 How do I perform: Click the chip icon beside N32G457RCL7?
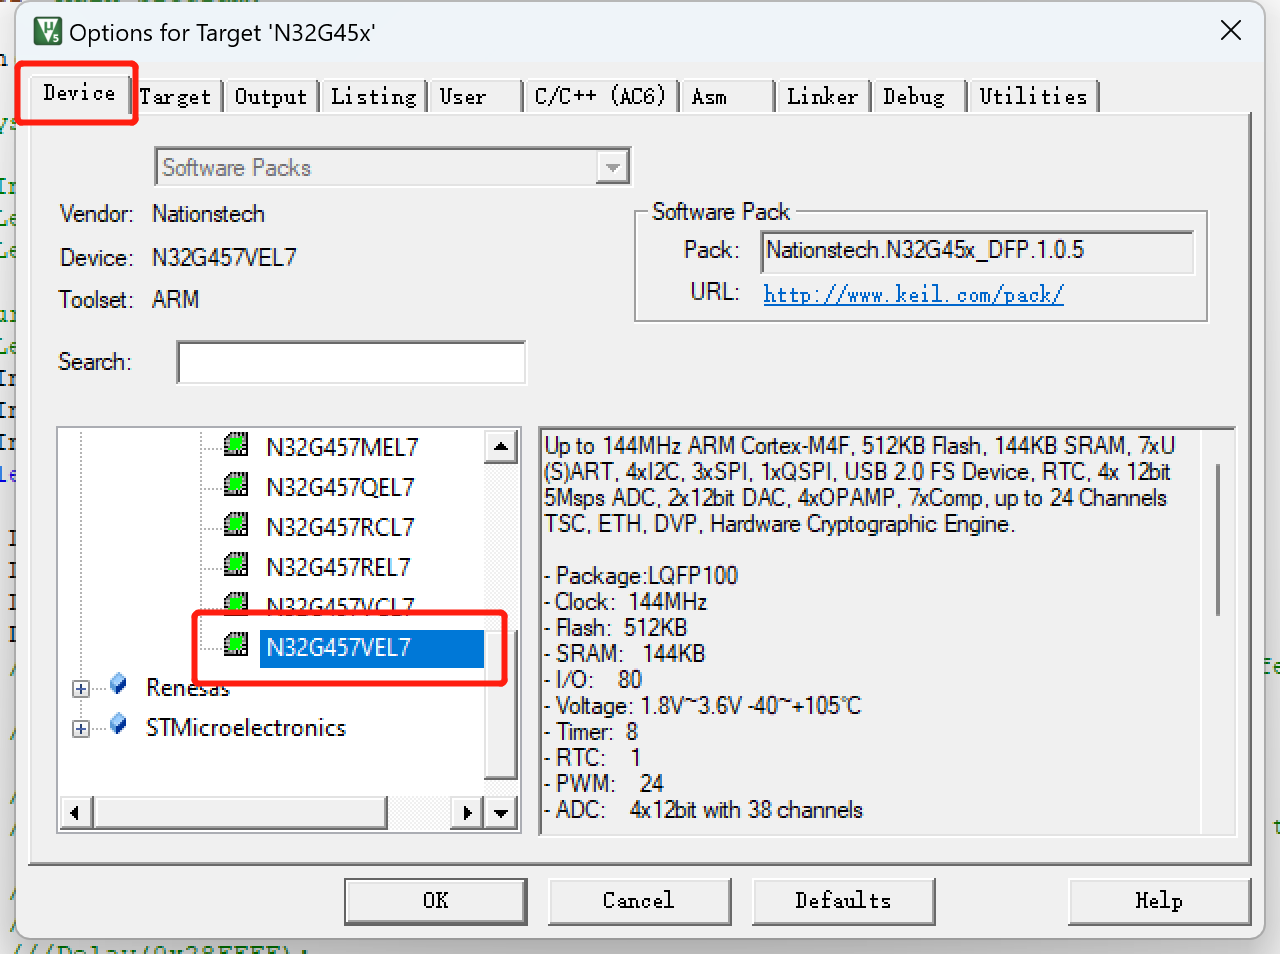[x=236, y=525]
